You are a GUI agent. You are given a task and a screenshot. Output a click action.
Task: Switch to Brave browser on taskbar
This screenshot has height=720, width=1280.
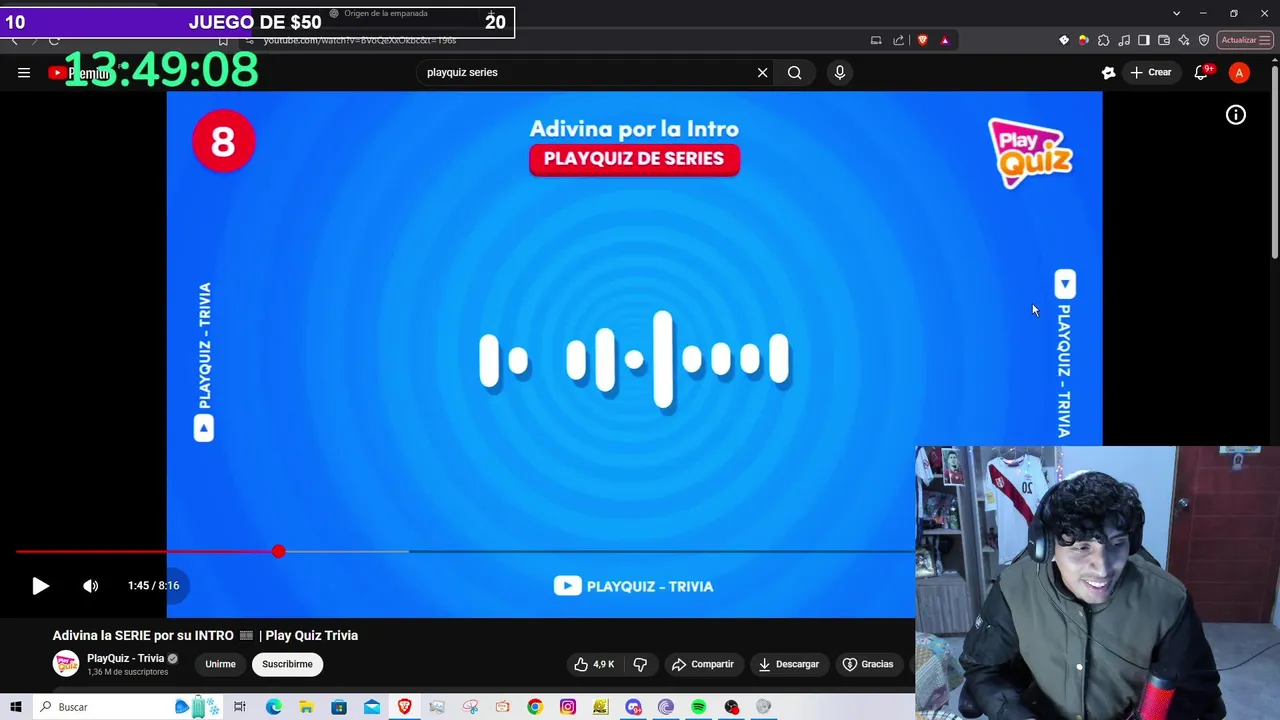click(x=404, y=707)
